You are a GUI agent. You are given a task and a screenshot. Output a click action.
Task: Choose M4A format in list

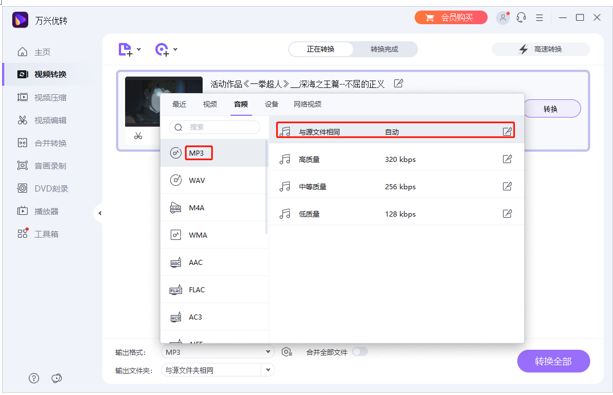(x=214, y=208)
